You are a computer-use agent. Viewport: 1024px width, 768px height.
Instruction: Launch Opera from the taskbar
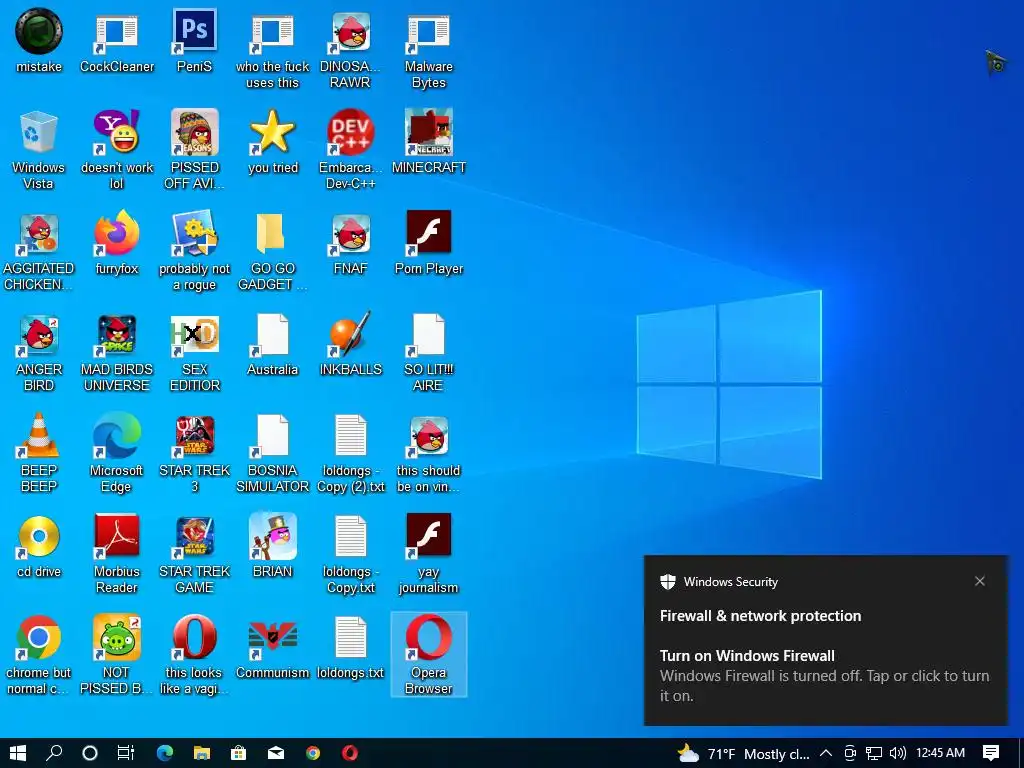click(350, 753)
